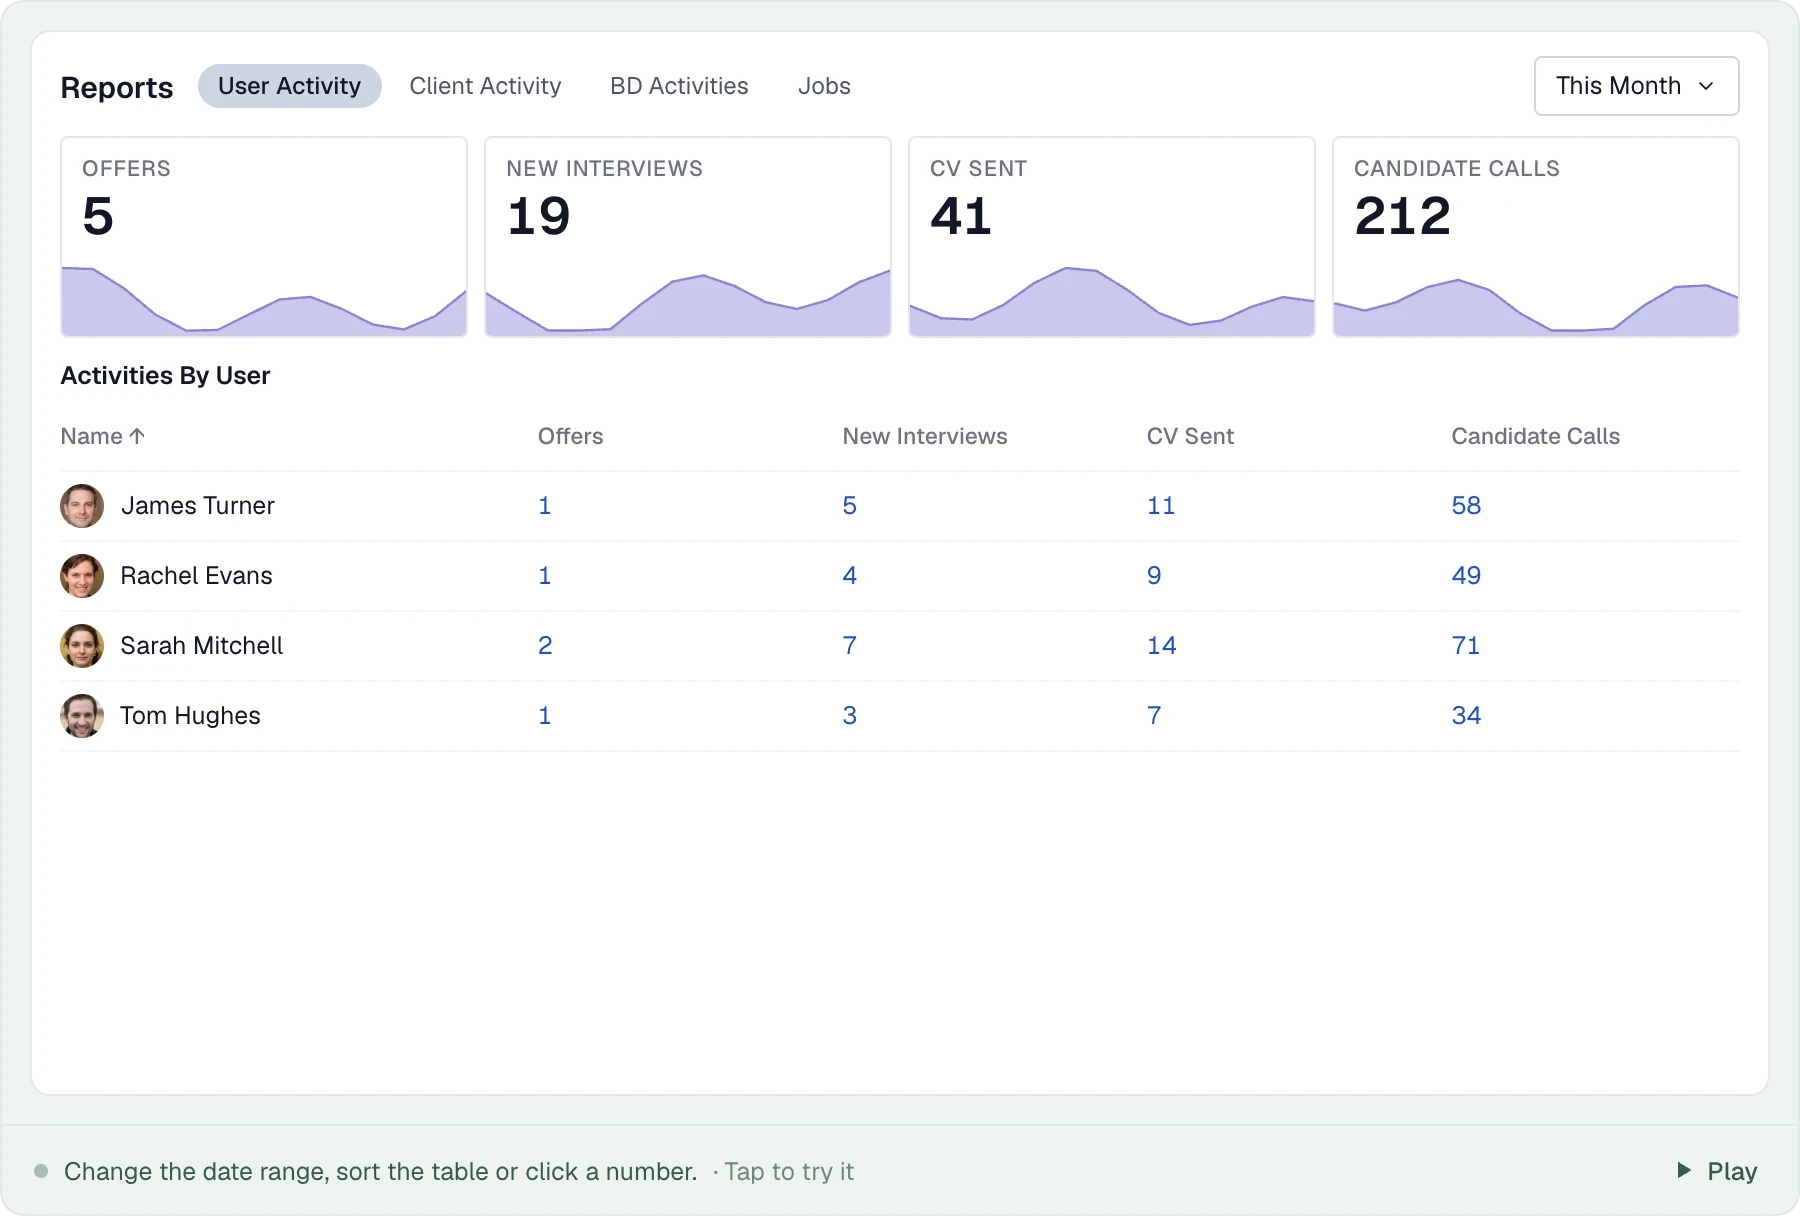This screenshot has height=1218, width=1800.
Task: Click the 'Activities By User' heading
Action: pos(165,376)
